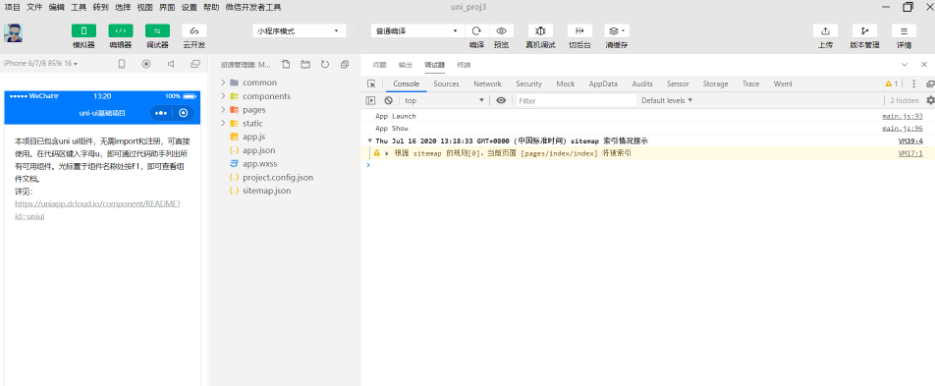Switch to the AppData tab

click(603, 84)
